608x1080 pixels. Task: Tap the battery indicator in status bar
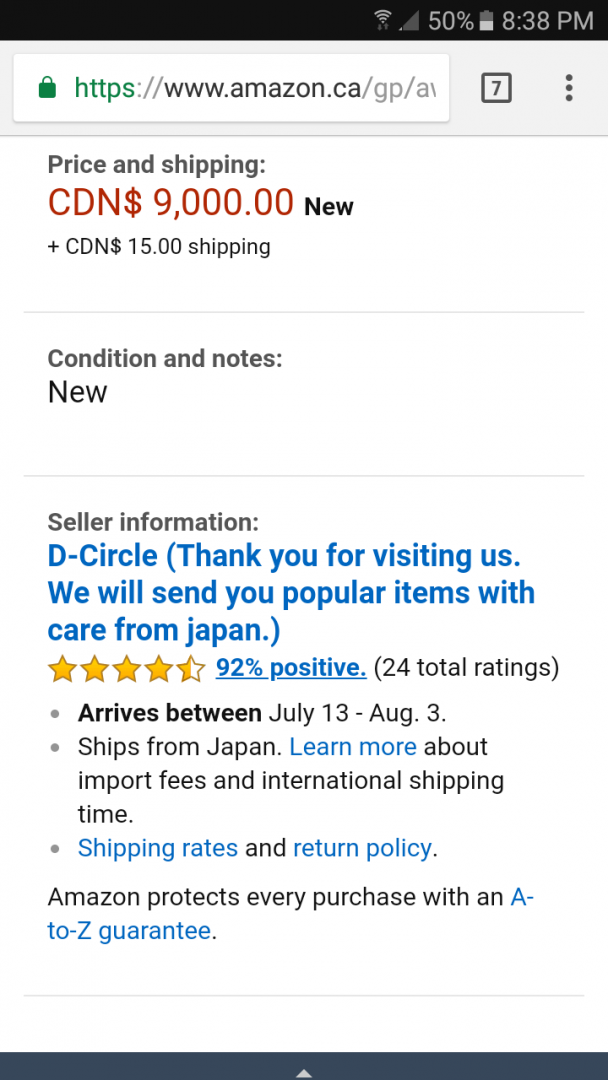[x=486, y=19]
